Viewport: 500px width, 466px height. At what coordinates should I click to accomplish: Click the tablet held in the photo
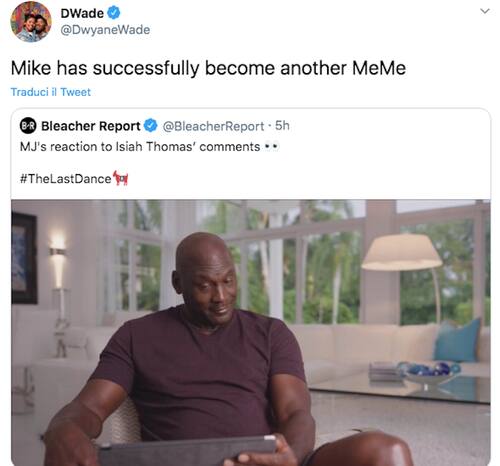(x=187, y=452)
